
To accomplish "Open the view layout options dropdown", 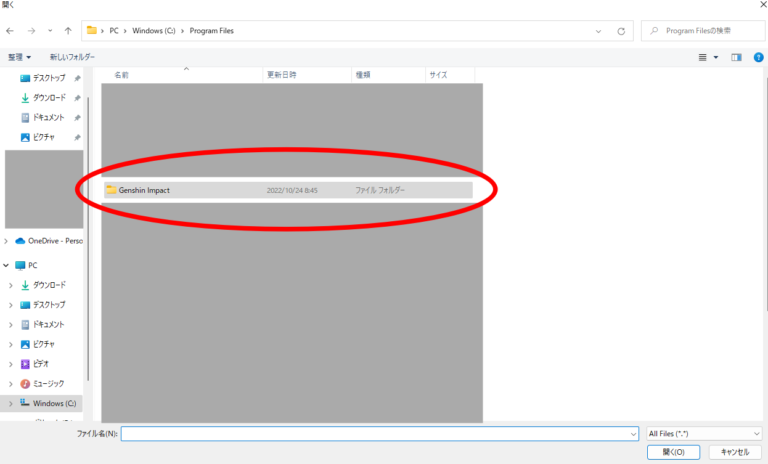I will click(x=716, y=57).
